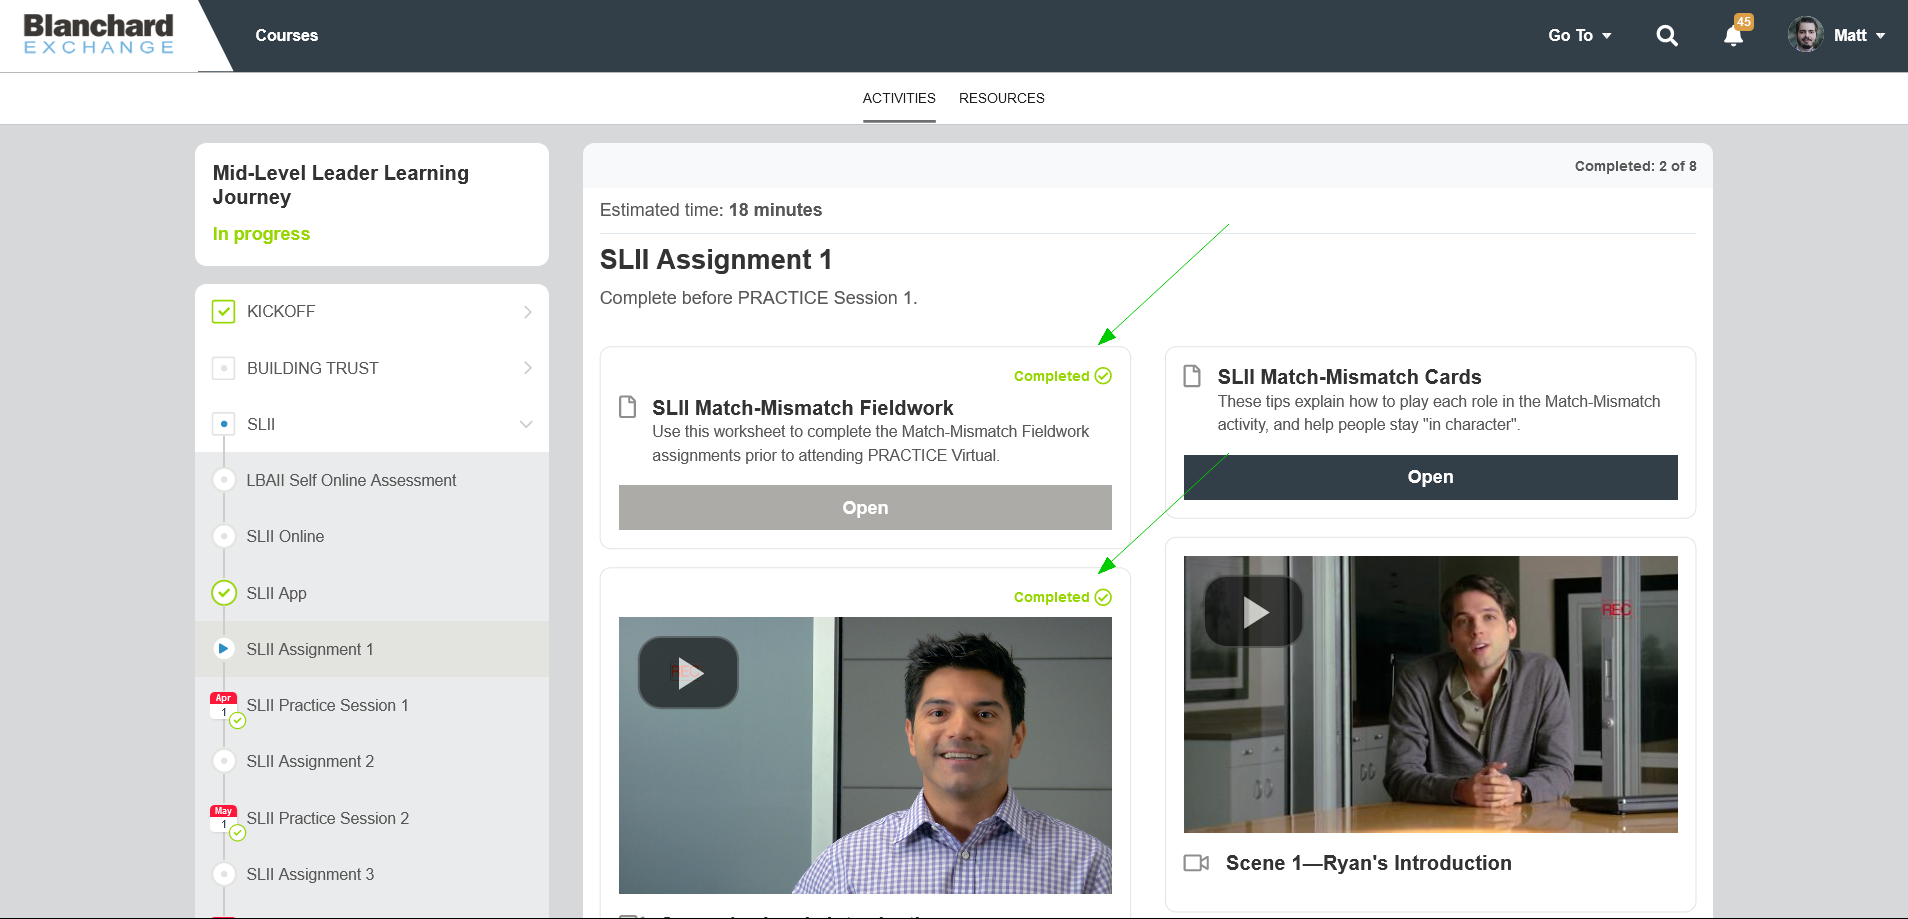Screen dimensions: 1908x919
Task: Click the Completed: 2 of 8 counter
Action: tap(1635, 166)
